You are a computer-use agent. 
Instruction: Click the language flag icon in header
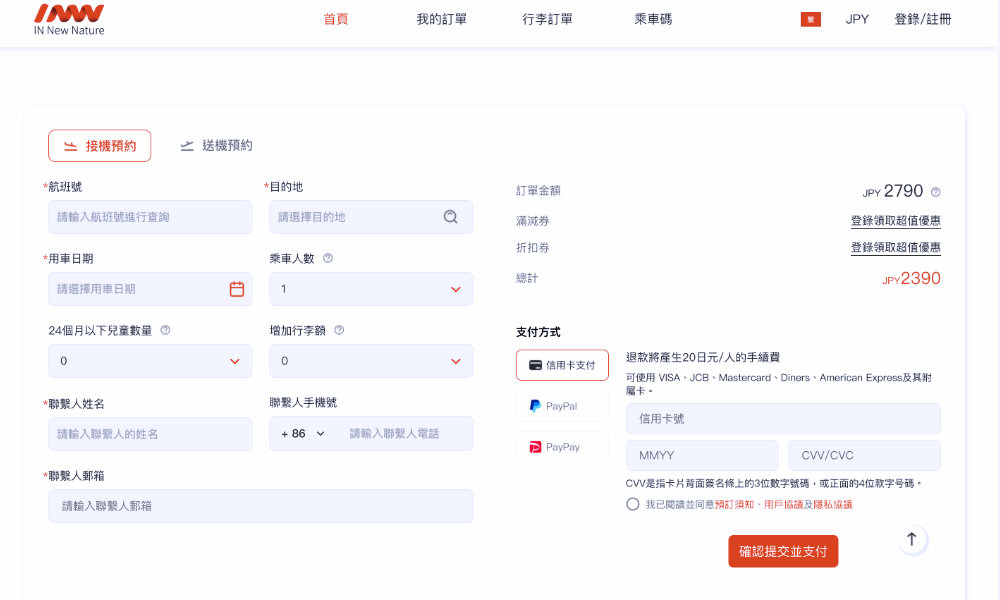(811, 19)
